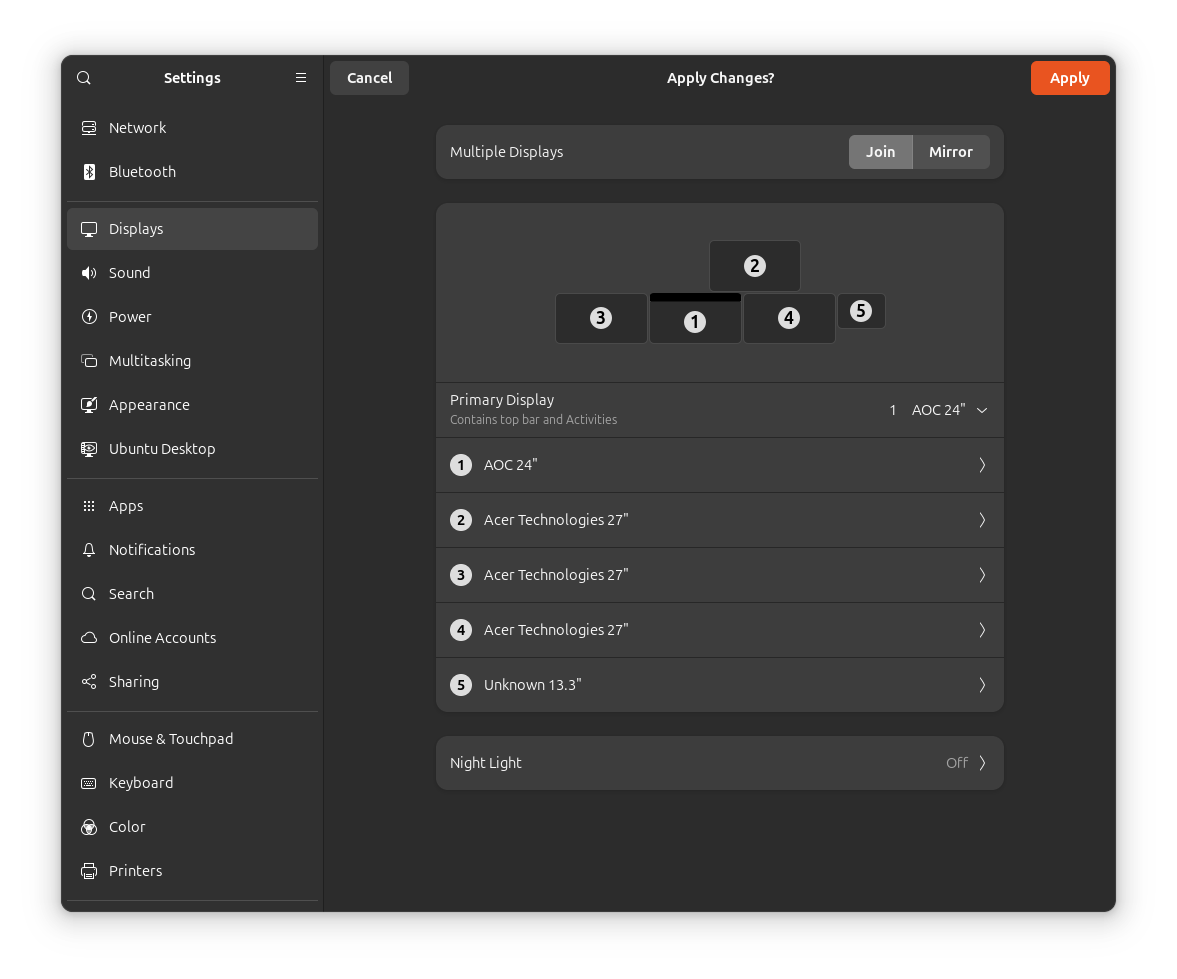The height and width of the screenshot is (979, 1177).
Task: Select display 2 in the arrangement preview
Action: pos(754,266)
